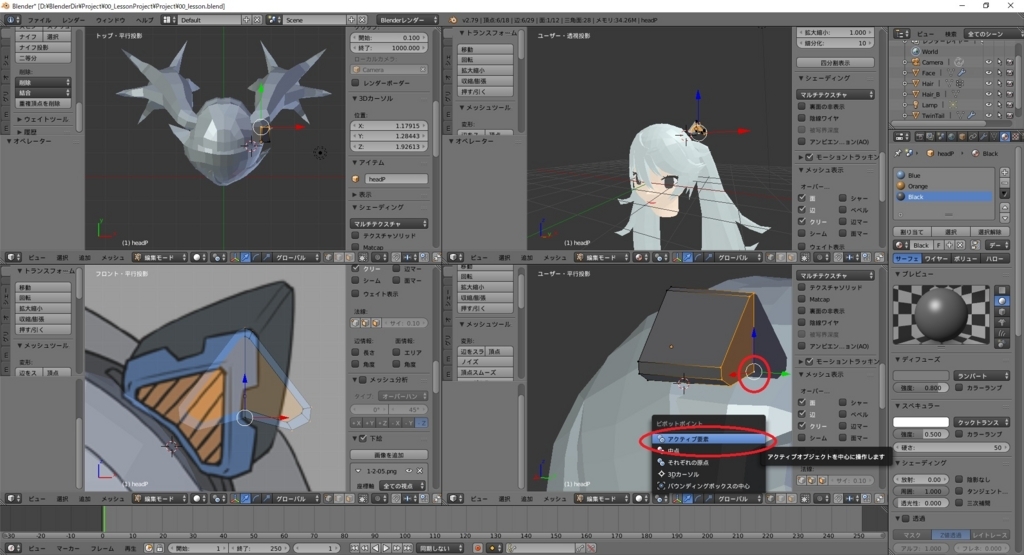Toggle snap magnet in User ortho viewport header
This screenshot has height=555, width=1024.
pyautogui.click(x=839, y=499)
